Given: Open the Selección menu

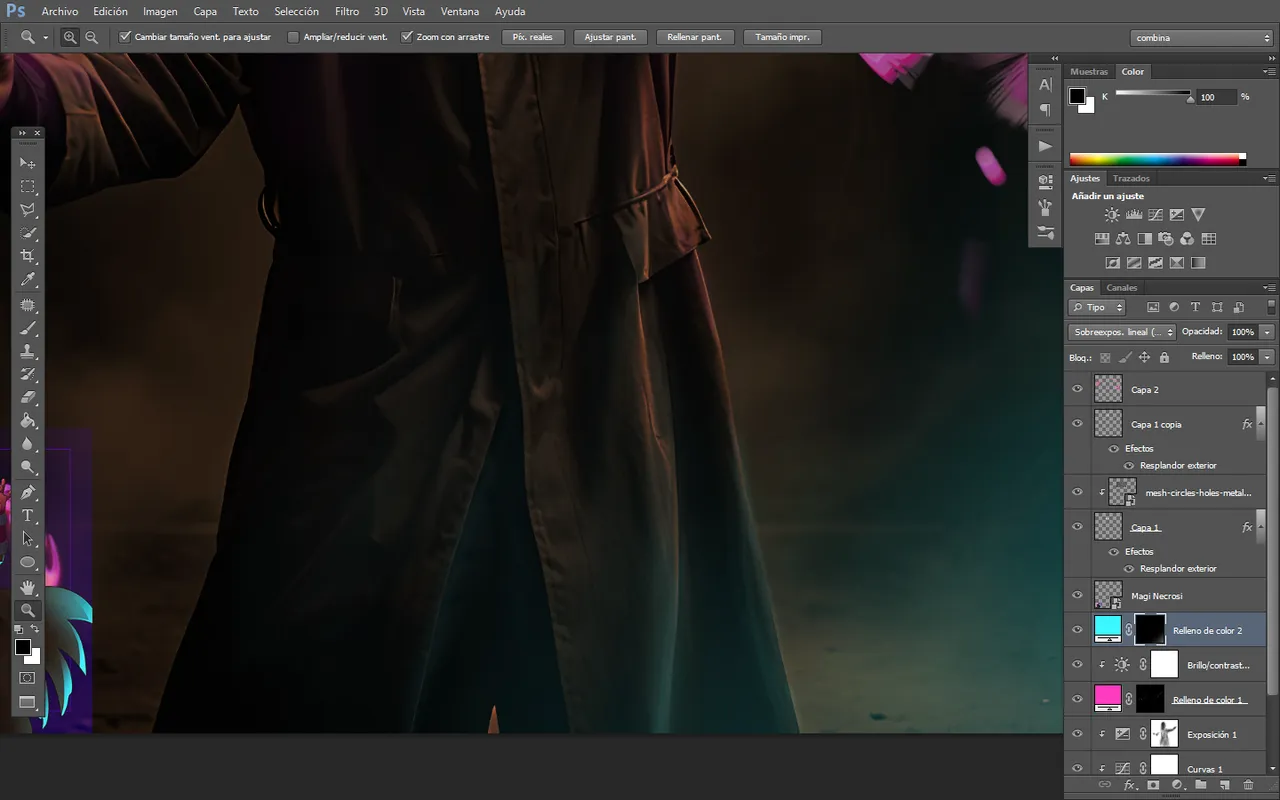Looking at the screenshot, I should [x=296, y=12].
